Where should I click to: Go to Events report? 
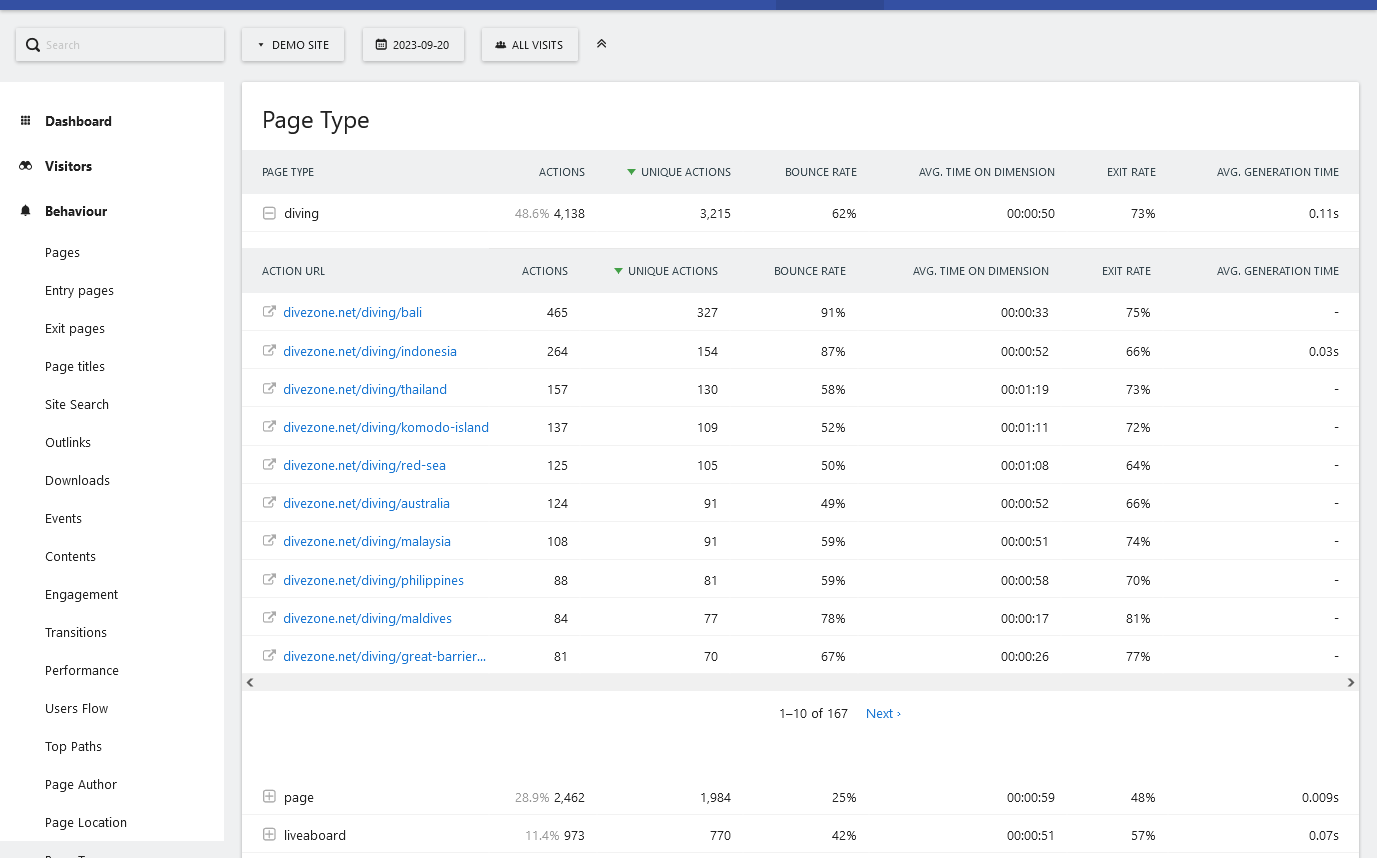(63, 519)
